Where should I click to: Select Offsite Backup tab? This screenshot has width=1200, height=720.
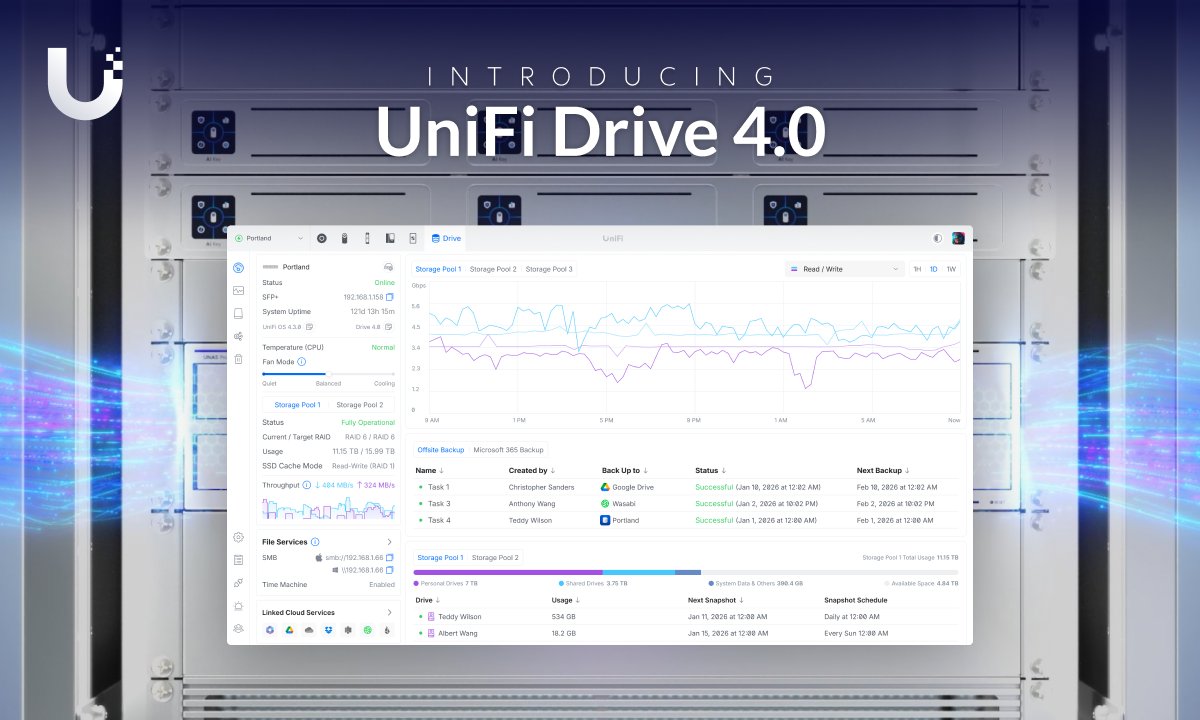440,450
